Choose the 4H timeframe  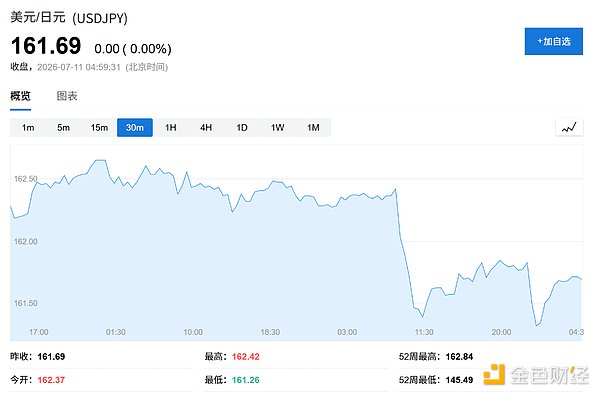tap(206, 127)
